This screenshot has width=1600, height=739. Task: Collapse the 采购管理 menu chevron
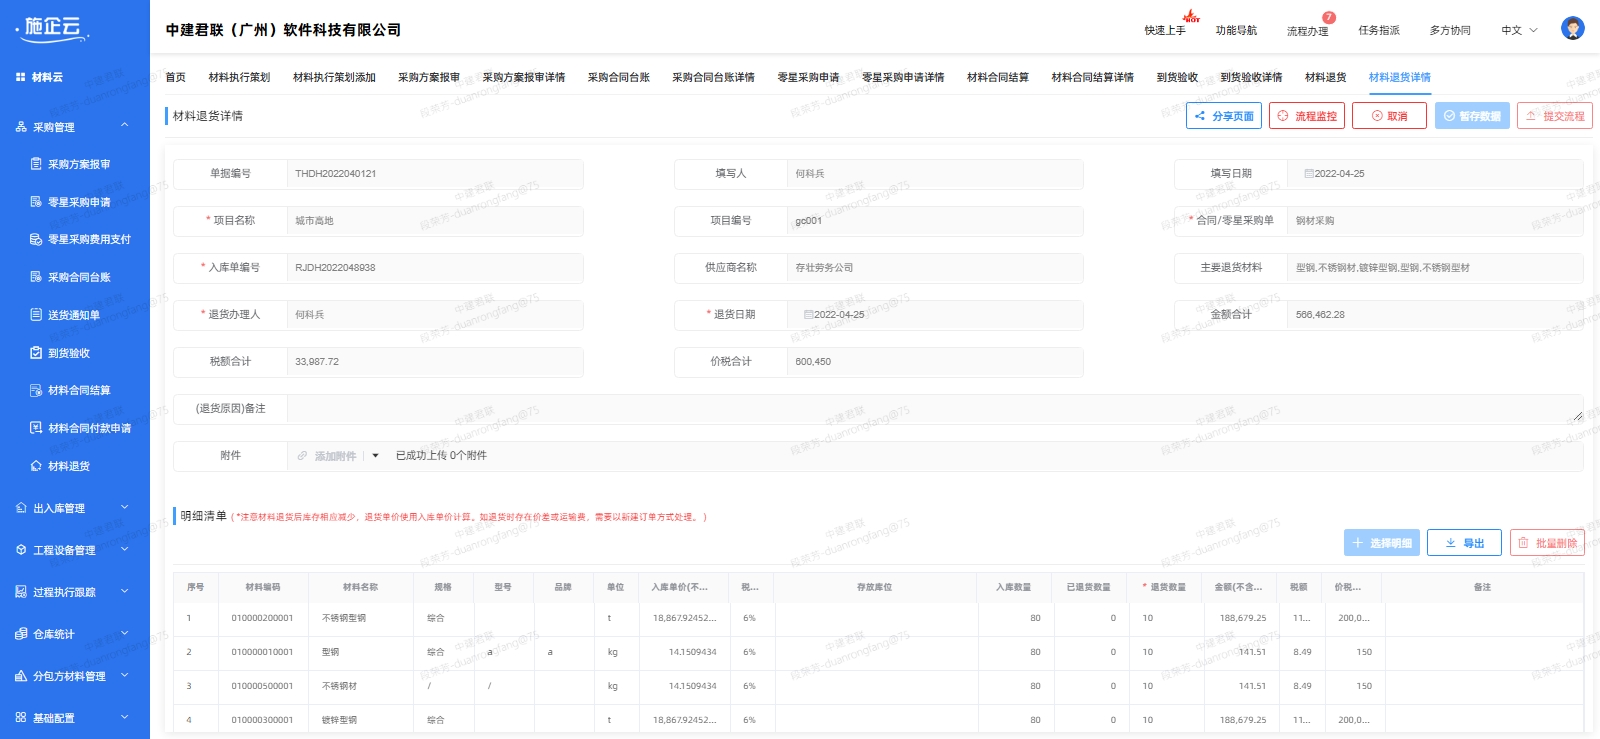coord(125,126)
